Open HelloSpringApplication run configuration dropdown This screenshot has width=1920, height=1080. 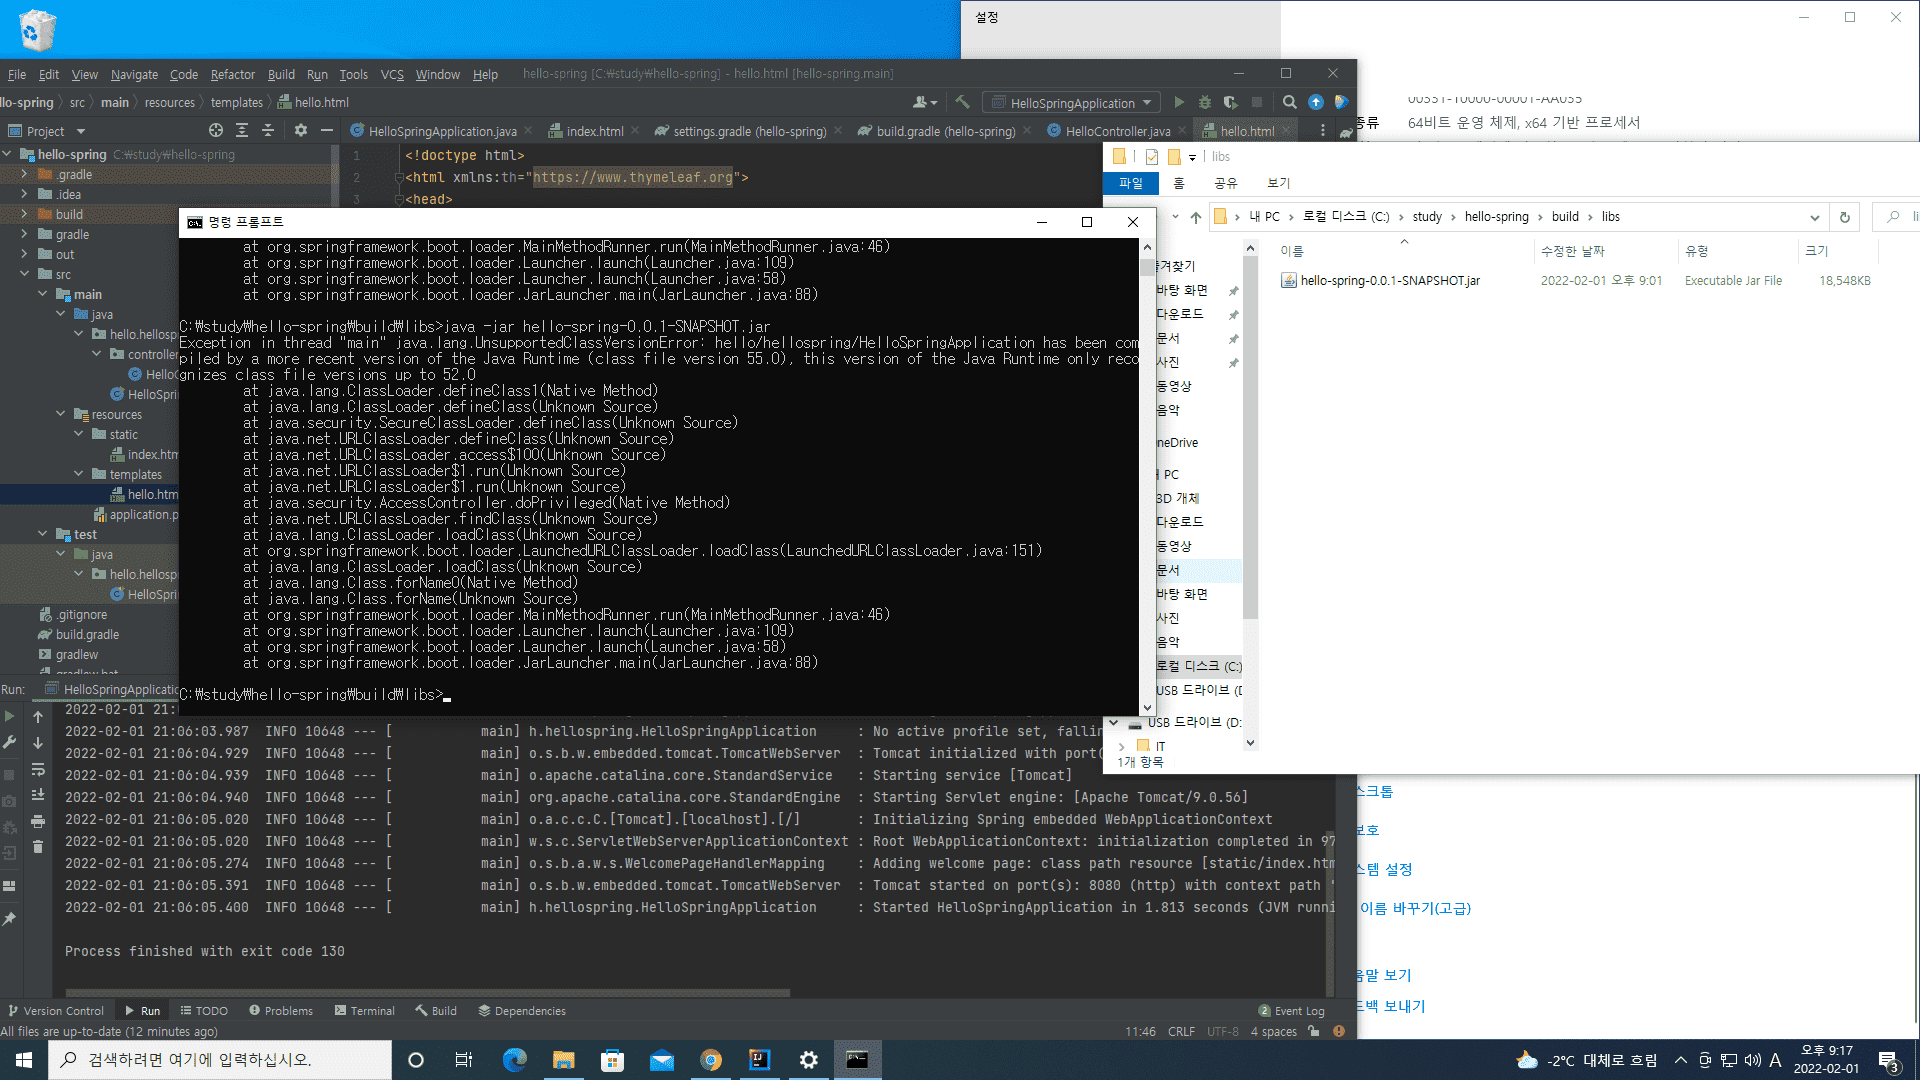click(1071, 103)
